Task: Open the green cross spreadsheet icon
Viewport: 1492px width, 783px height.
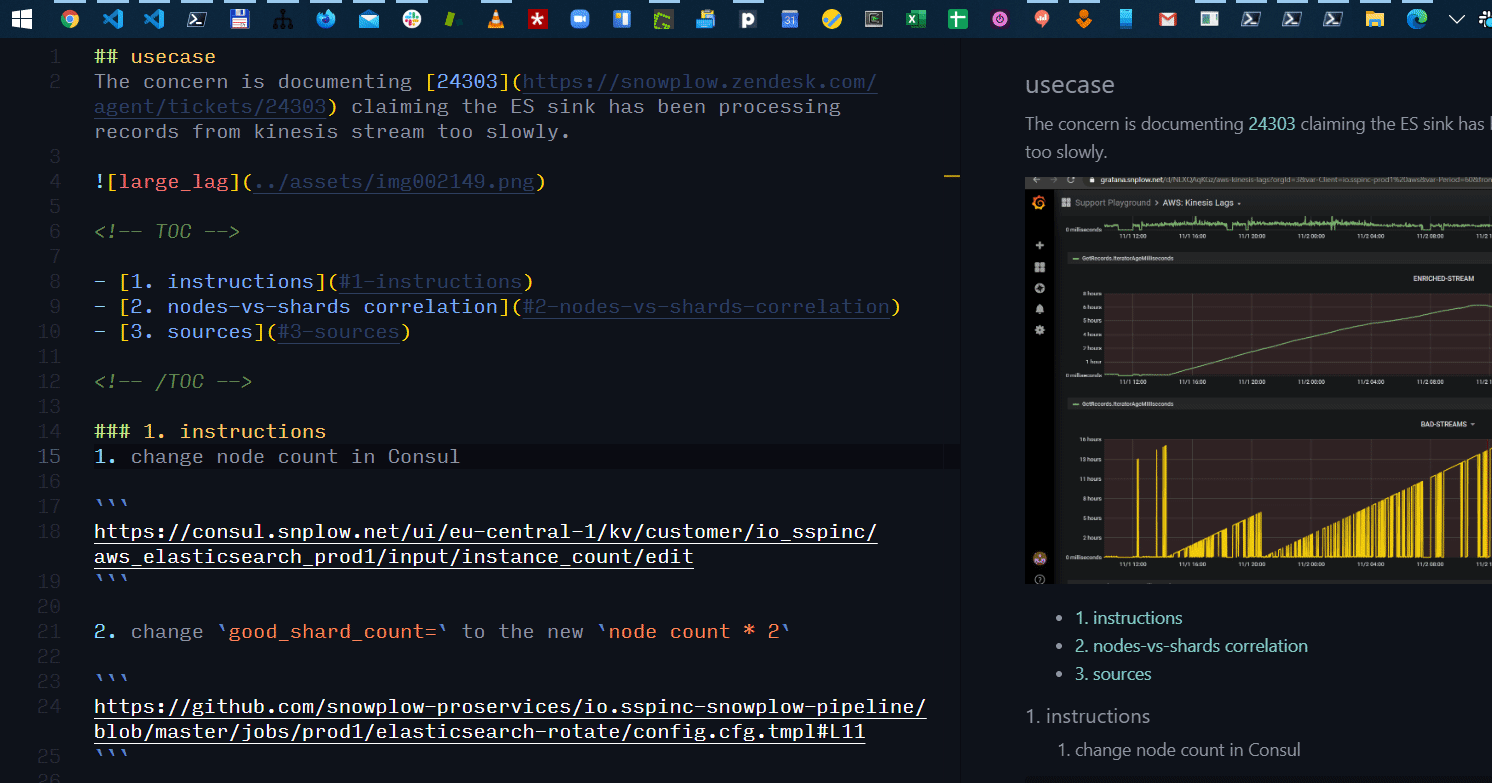Action: [x=958, y=18]
